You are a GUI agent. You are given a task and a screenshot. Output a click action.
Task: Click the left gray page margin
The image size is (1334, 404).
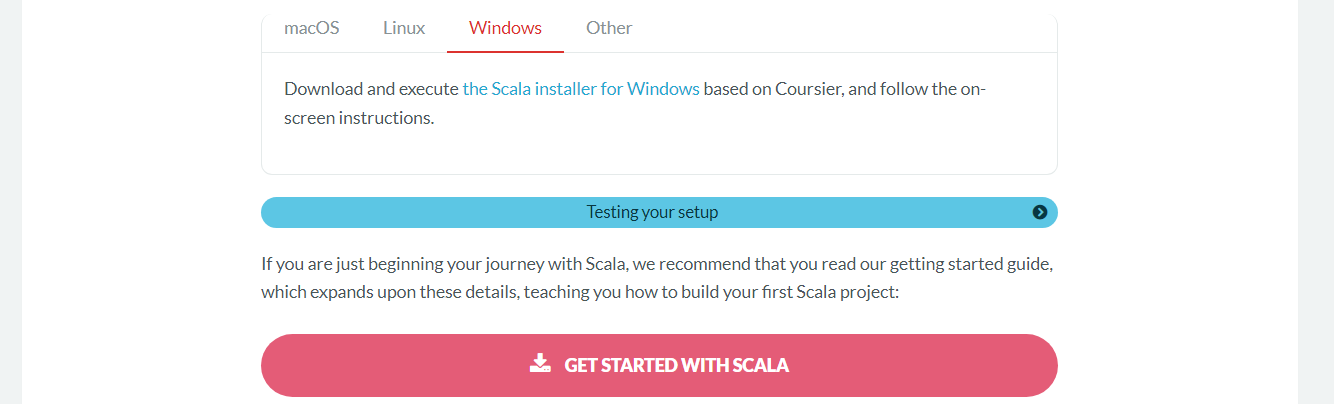(11, 202)
